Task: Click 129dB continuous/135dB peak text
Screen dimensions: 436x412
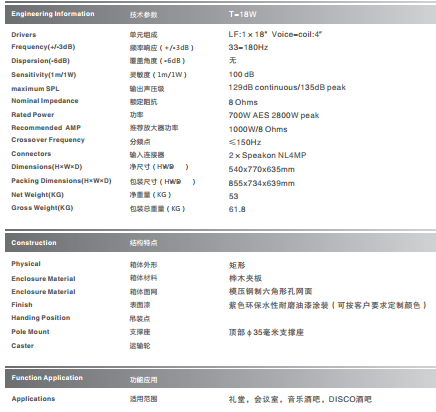Action: (x=287, y=87)
